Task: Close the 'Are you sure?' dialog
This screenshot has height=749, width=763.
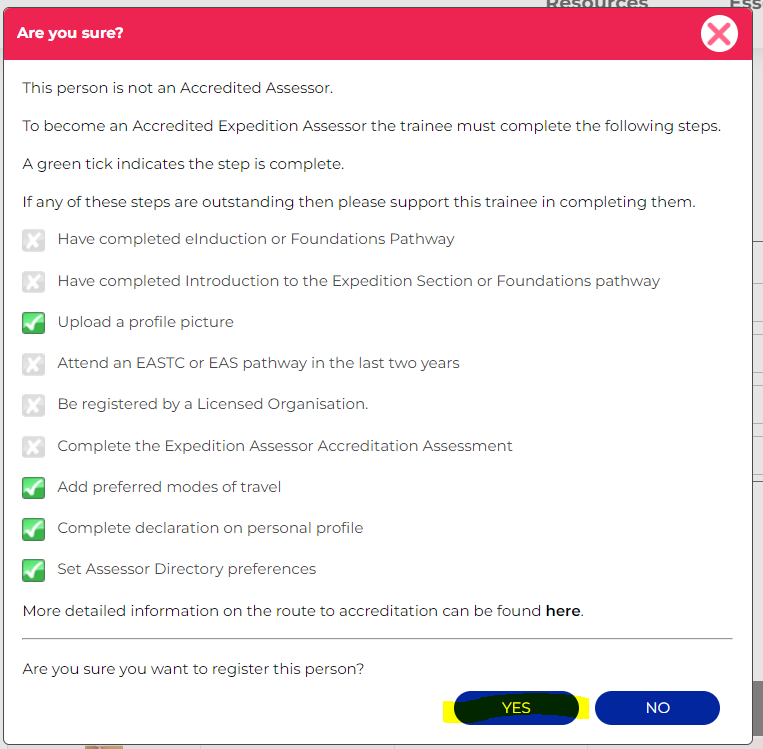Action: pyautogui.click(x=718, y=34)
